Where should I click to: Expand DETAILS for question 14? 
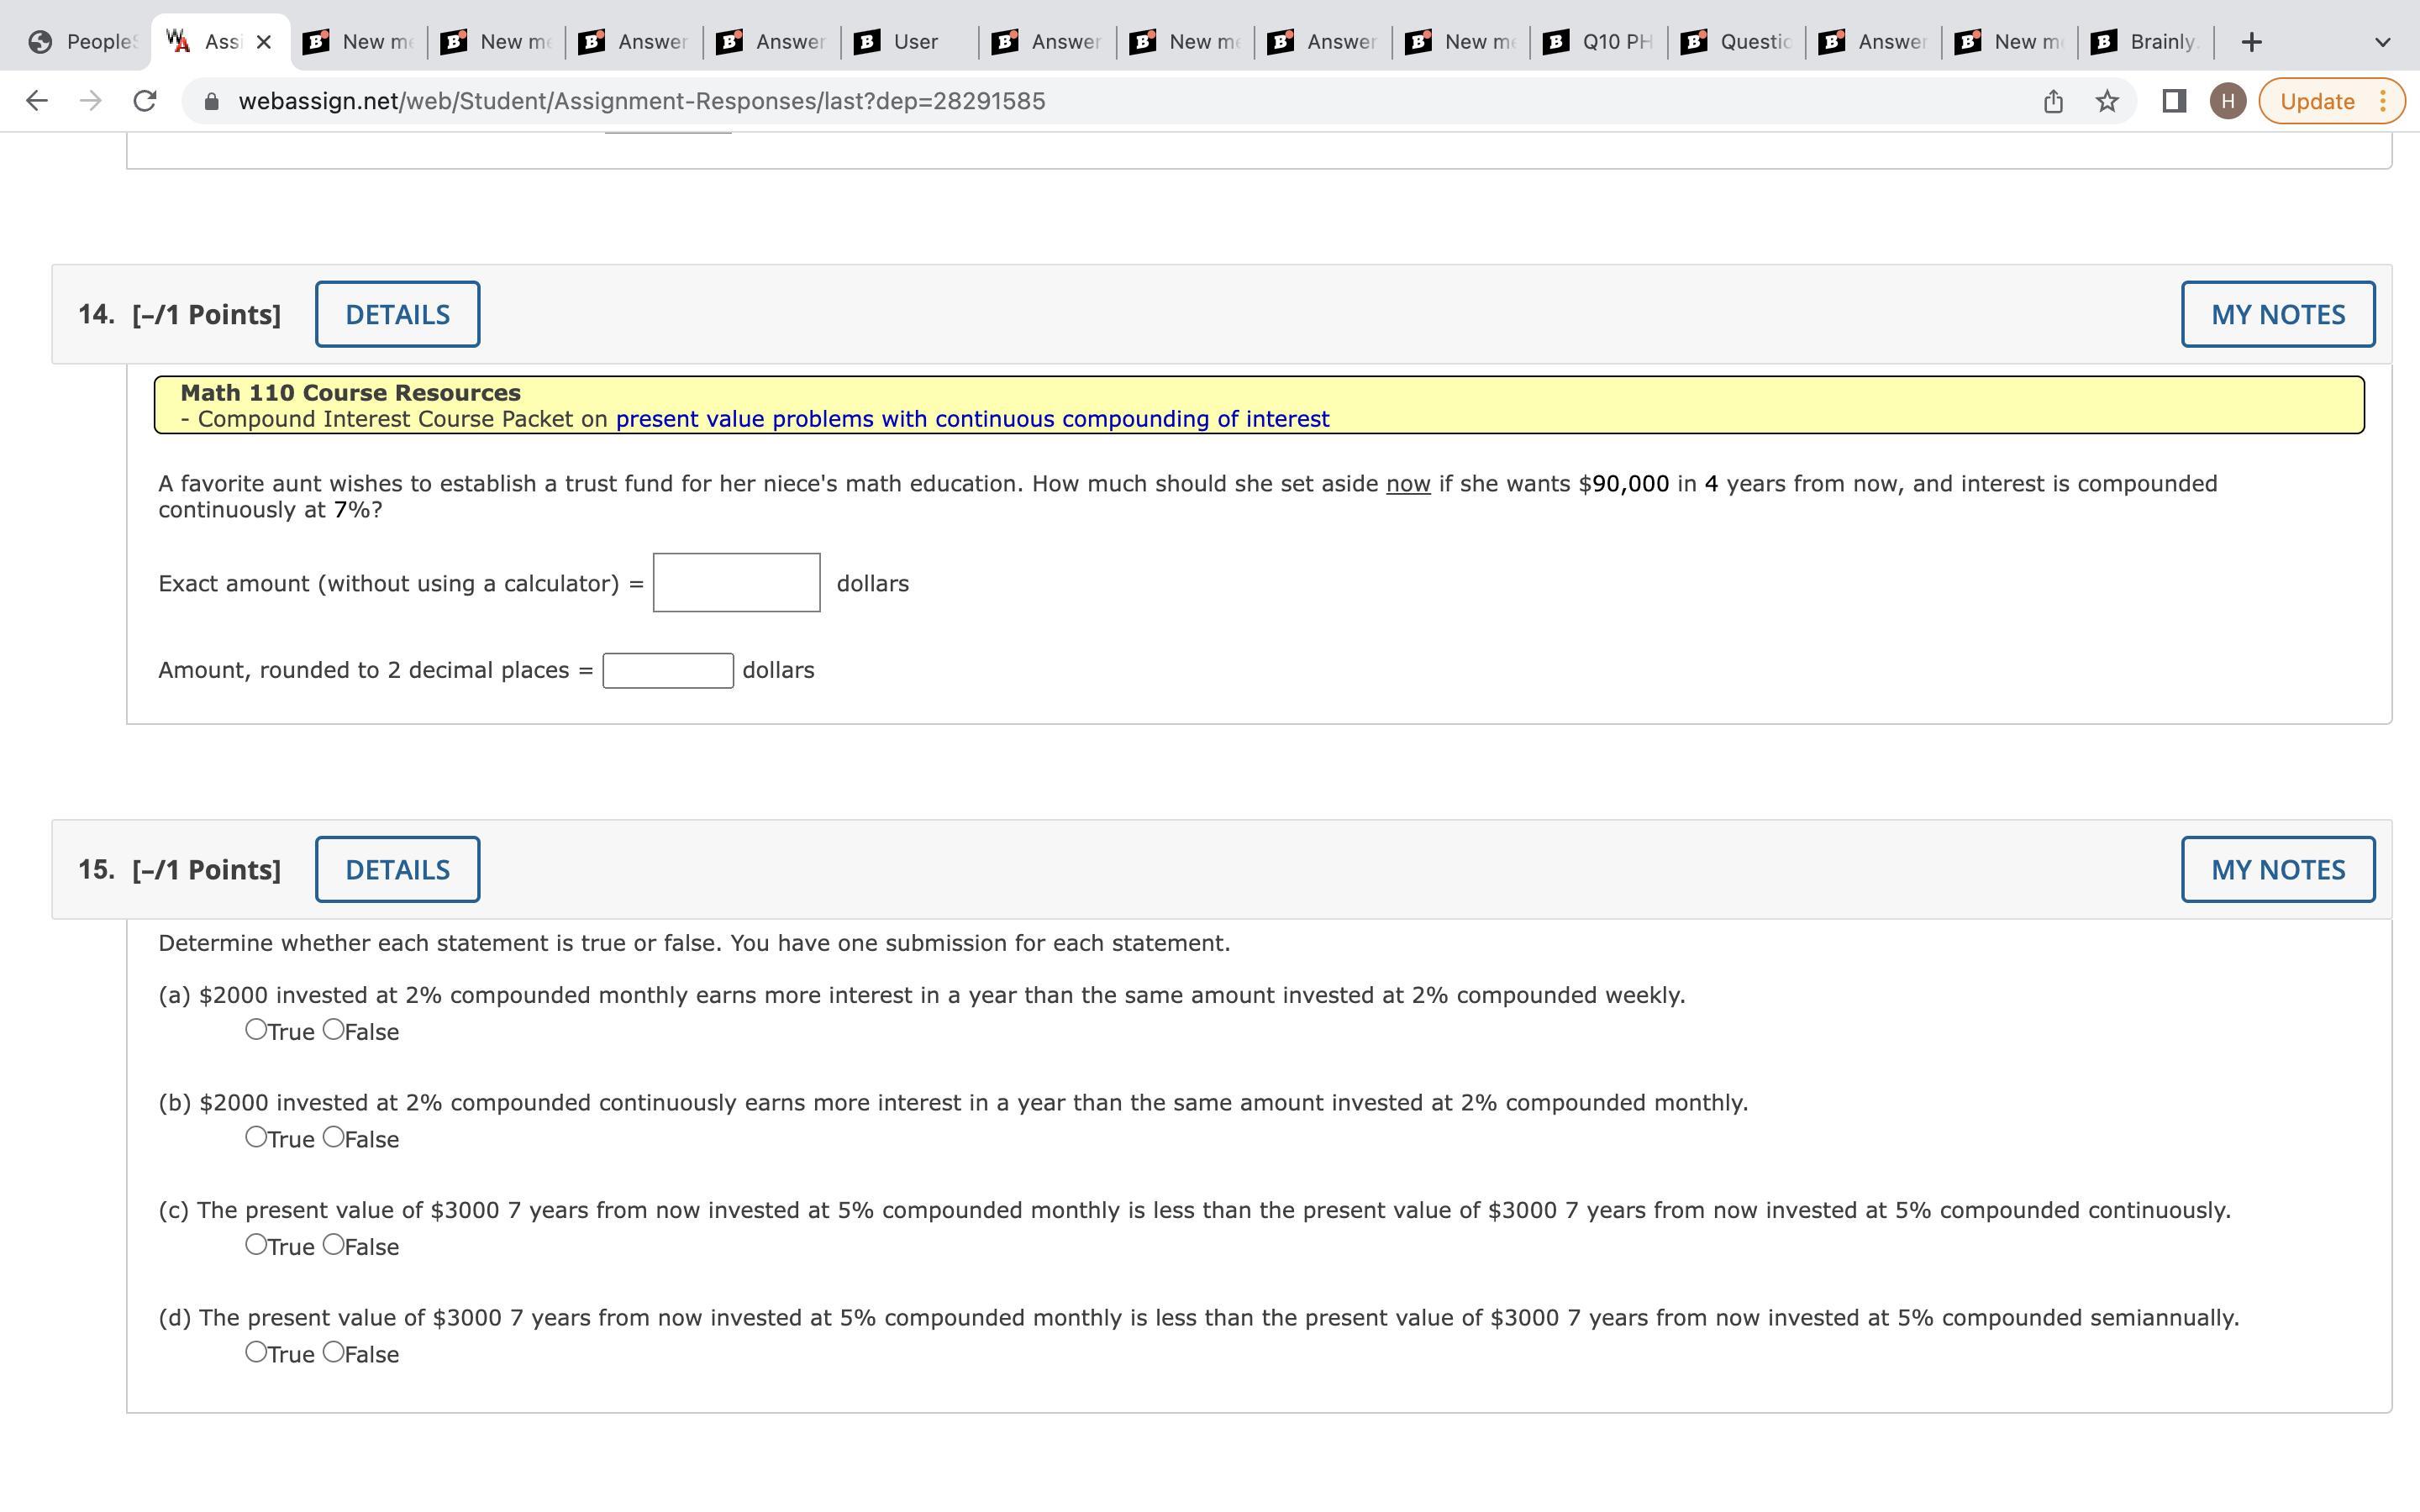pyautogui.click(x=397, y=314)
